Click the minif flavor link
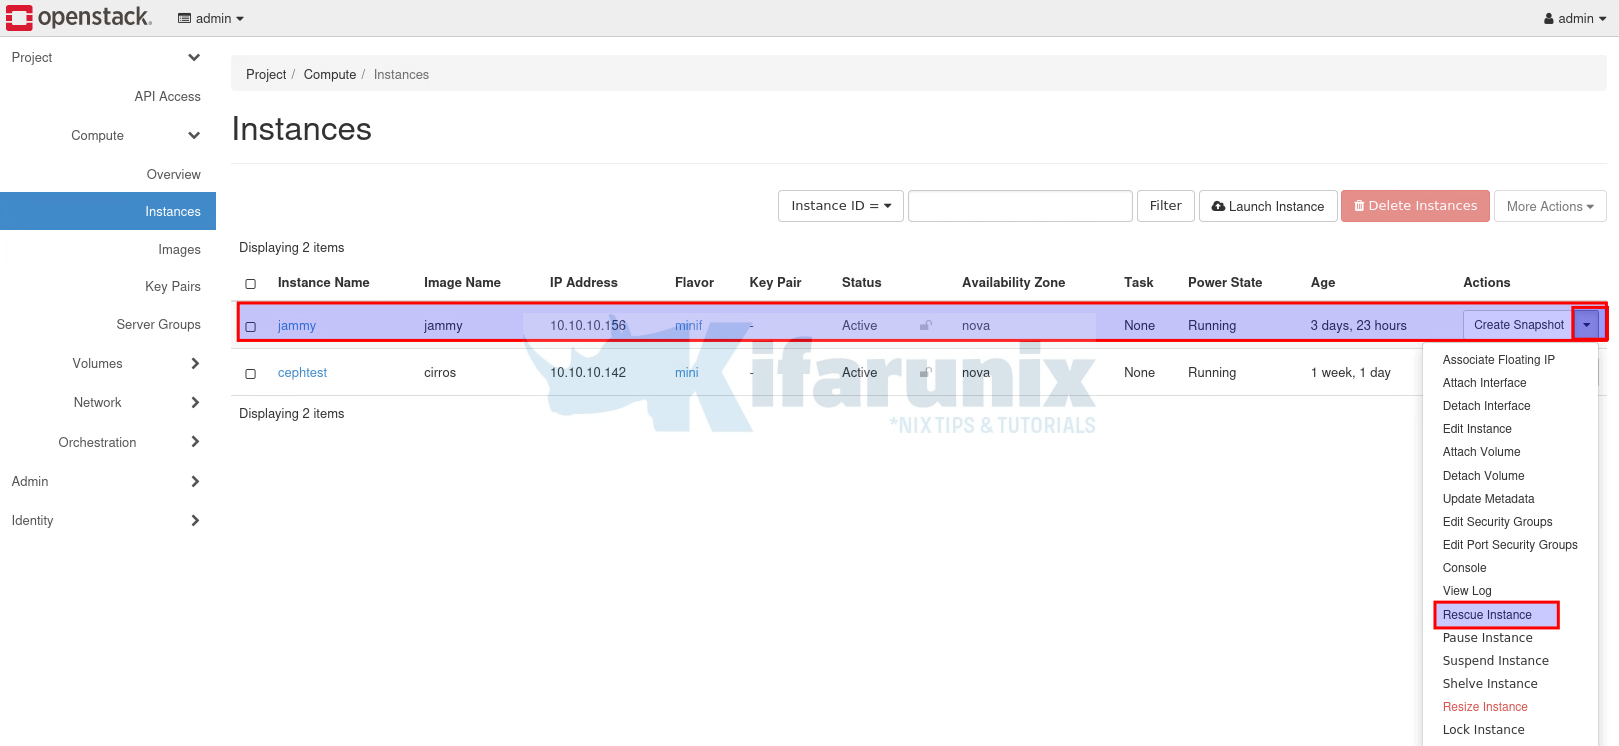The image size is (1619, 746). pos(688,326)
